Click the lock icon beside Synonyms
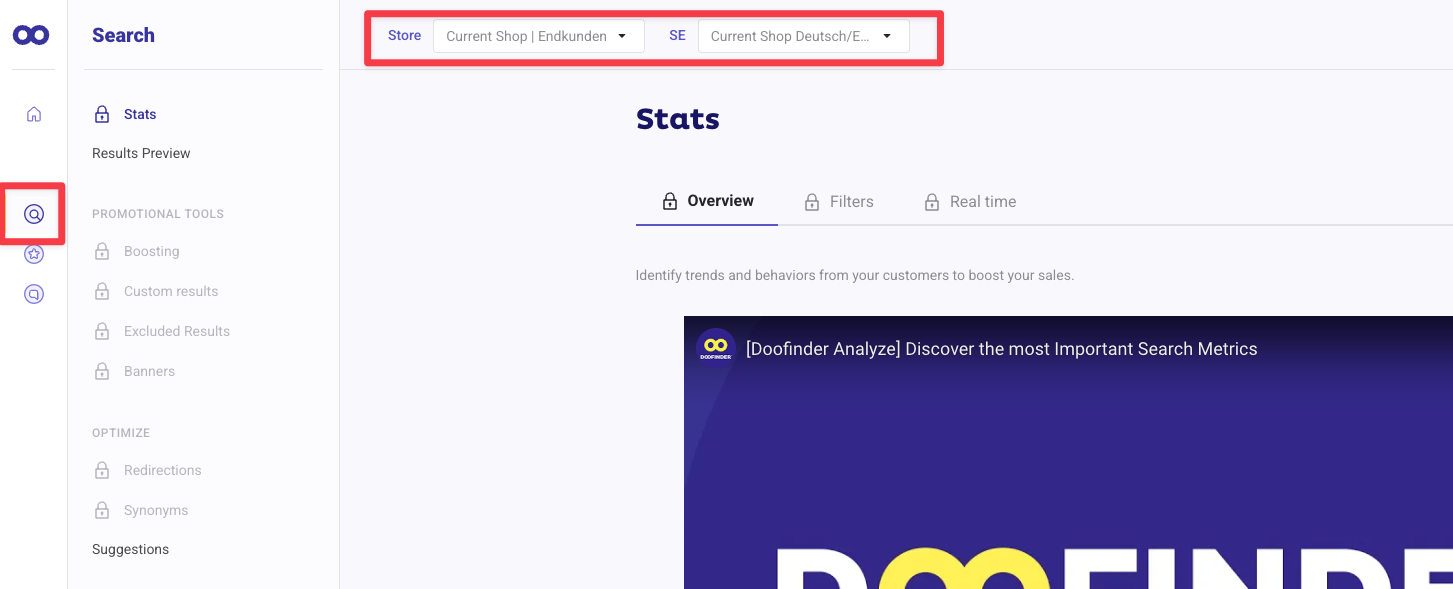The image size is (1453, 589). [x=102, y=510]
